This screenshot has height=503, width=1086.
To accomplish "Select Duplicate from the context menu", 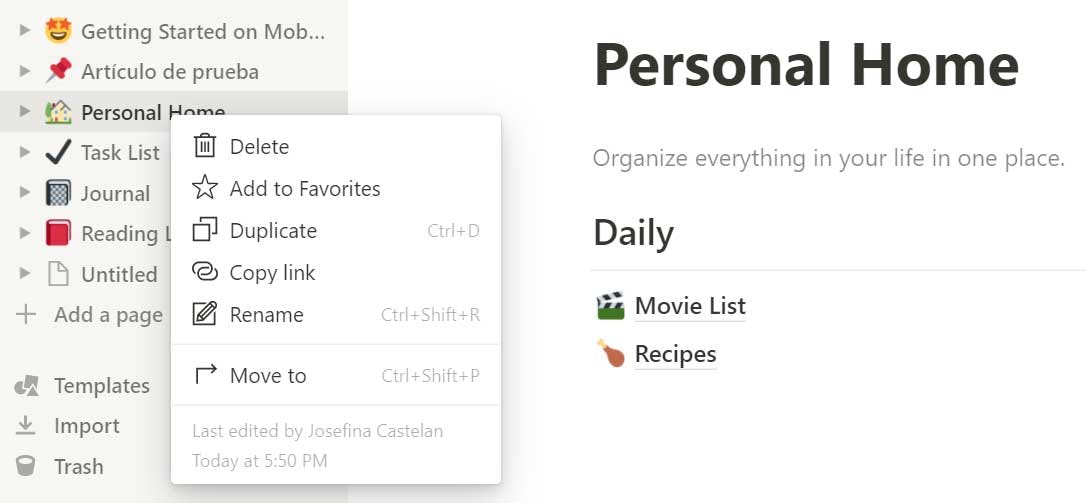I will pyautogui.click(x=273, y=230).
